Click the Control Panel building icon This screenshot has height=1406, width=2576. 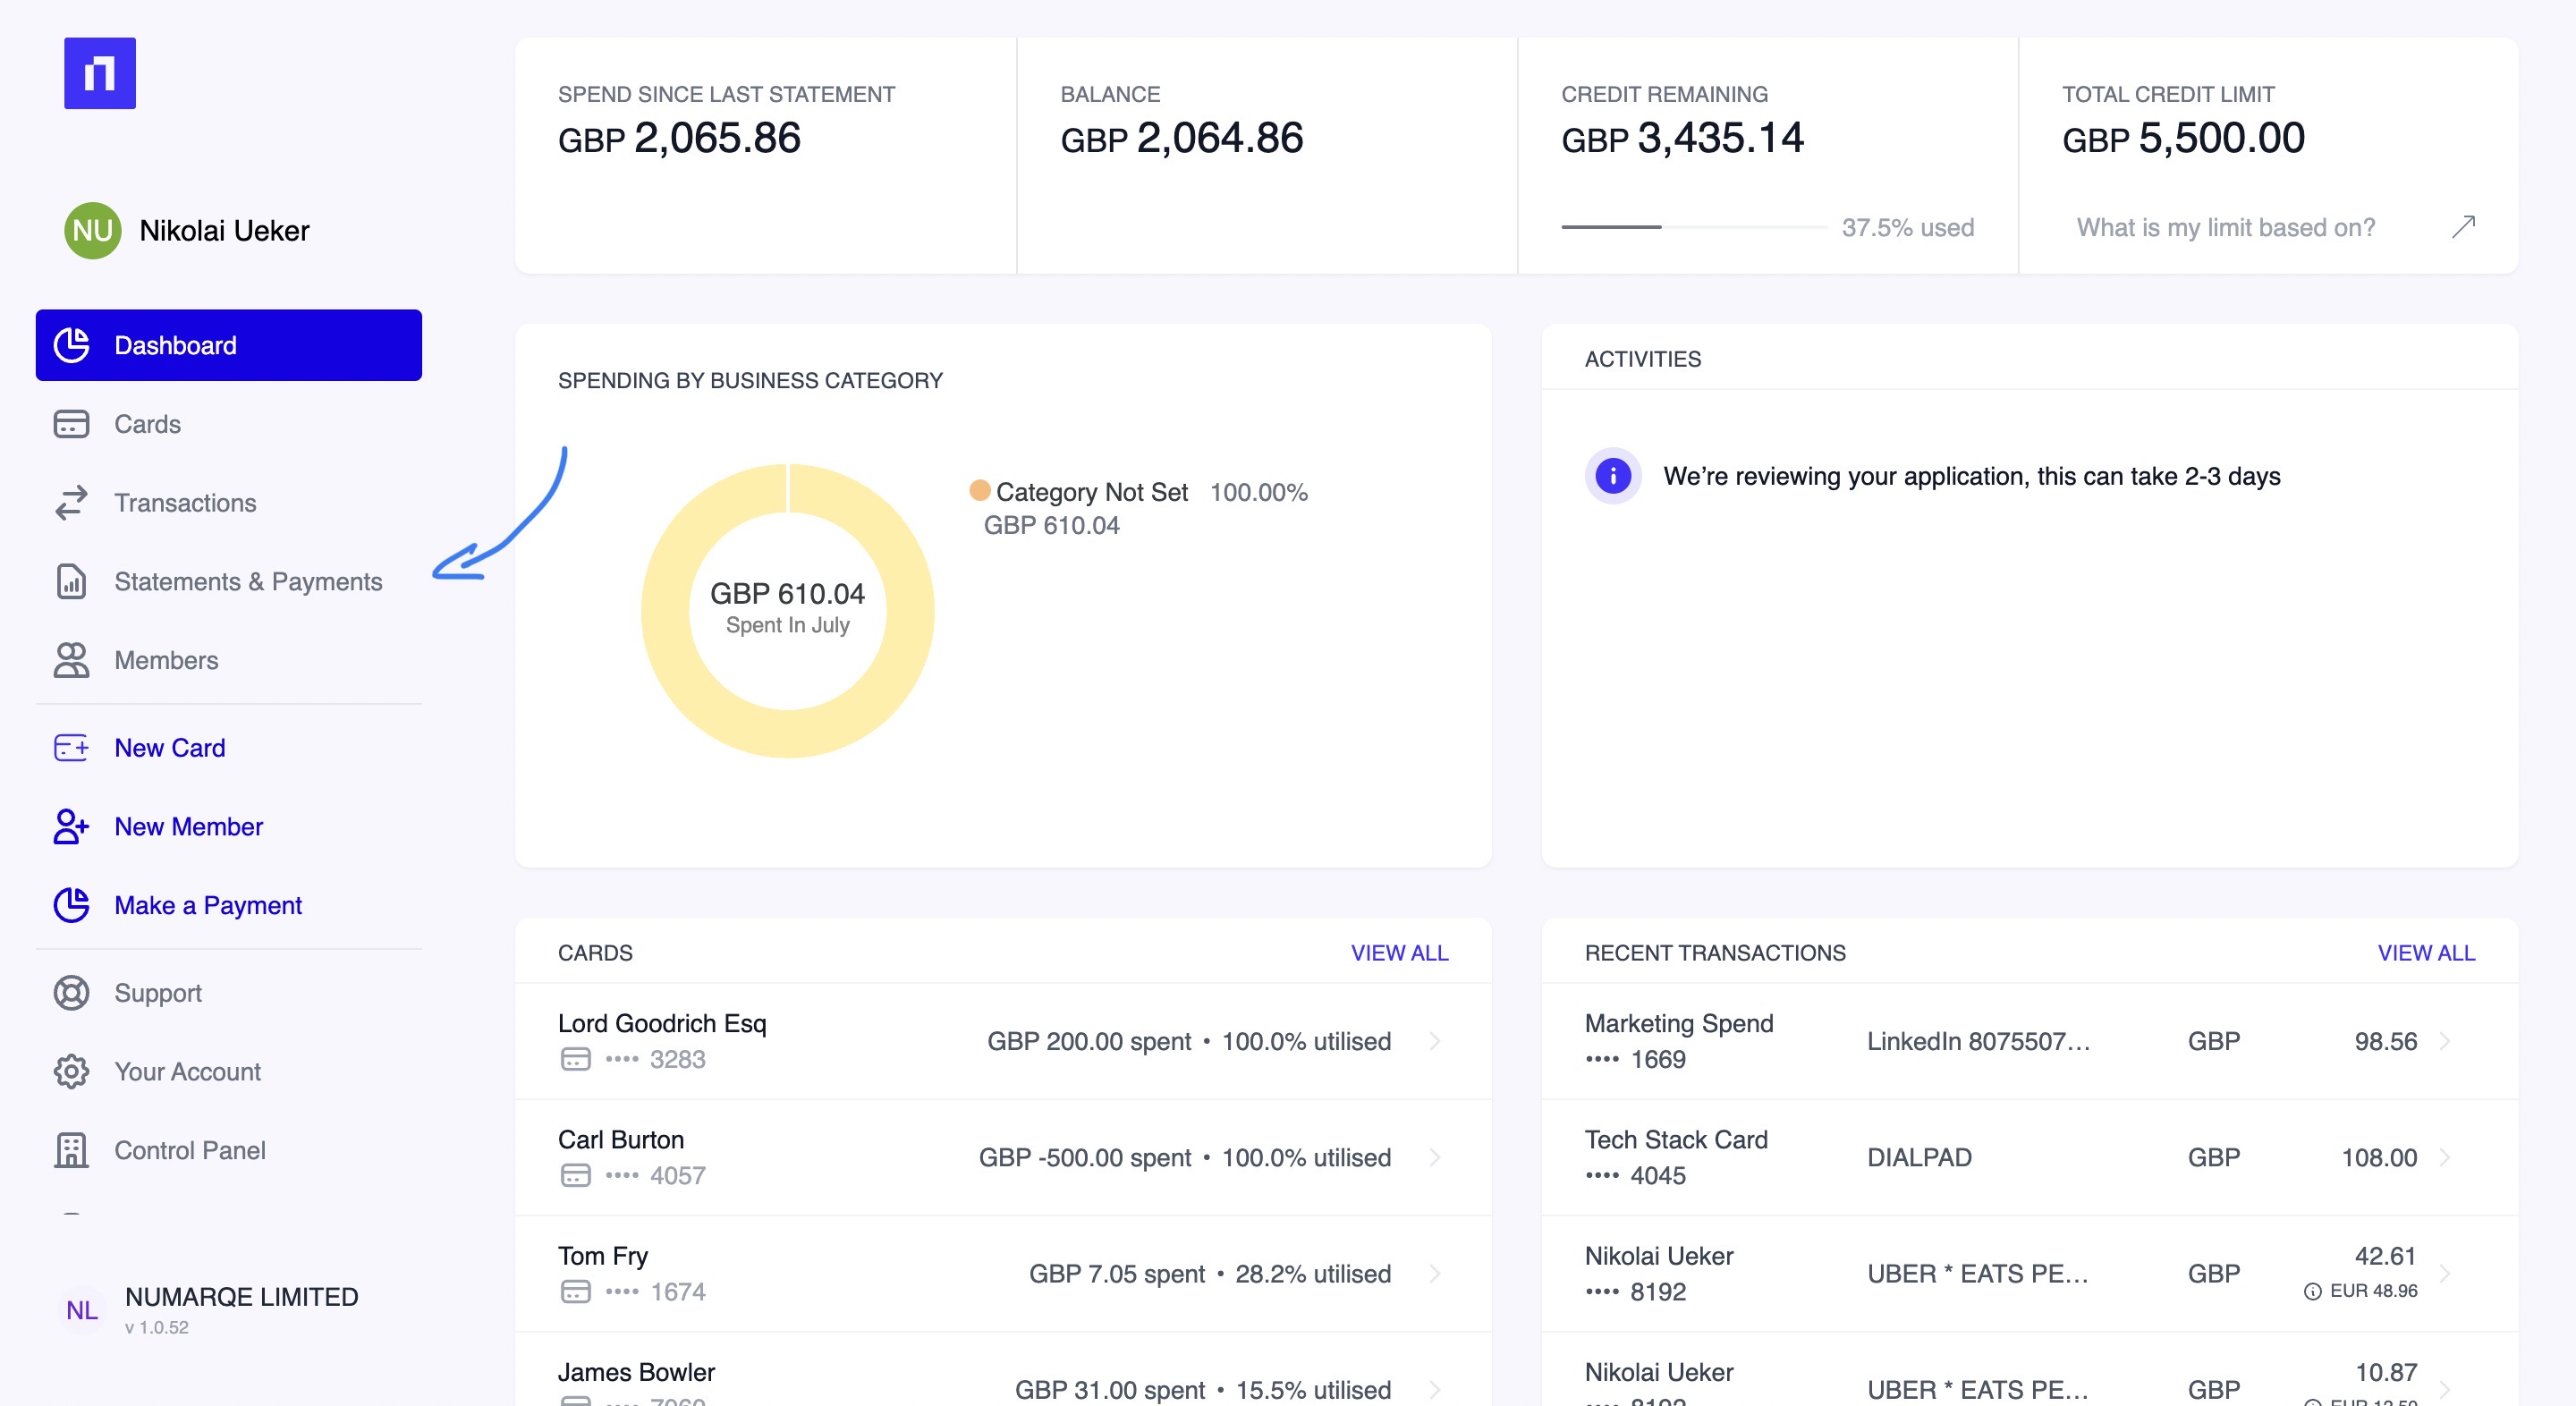tap(71, 1150)
